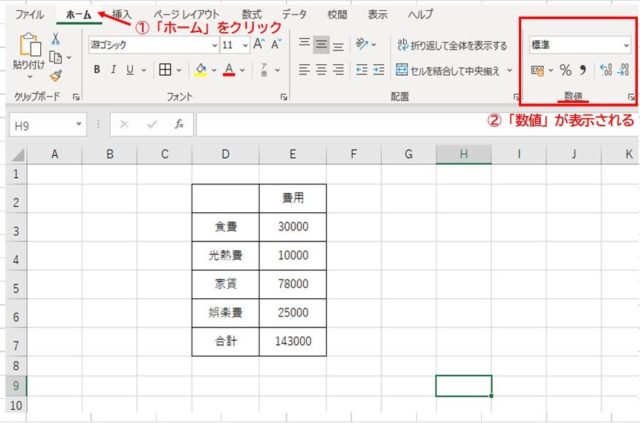Image resolution: width=640 pixels, height=423 pixels.
Task: Align text right
Action: click(x=338, y=70)
